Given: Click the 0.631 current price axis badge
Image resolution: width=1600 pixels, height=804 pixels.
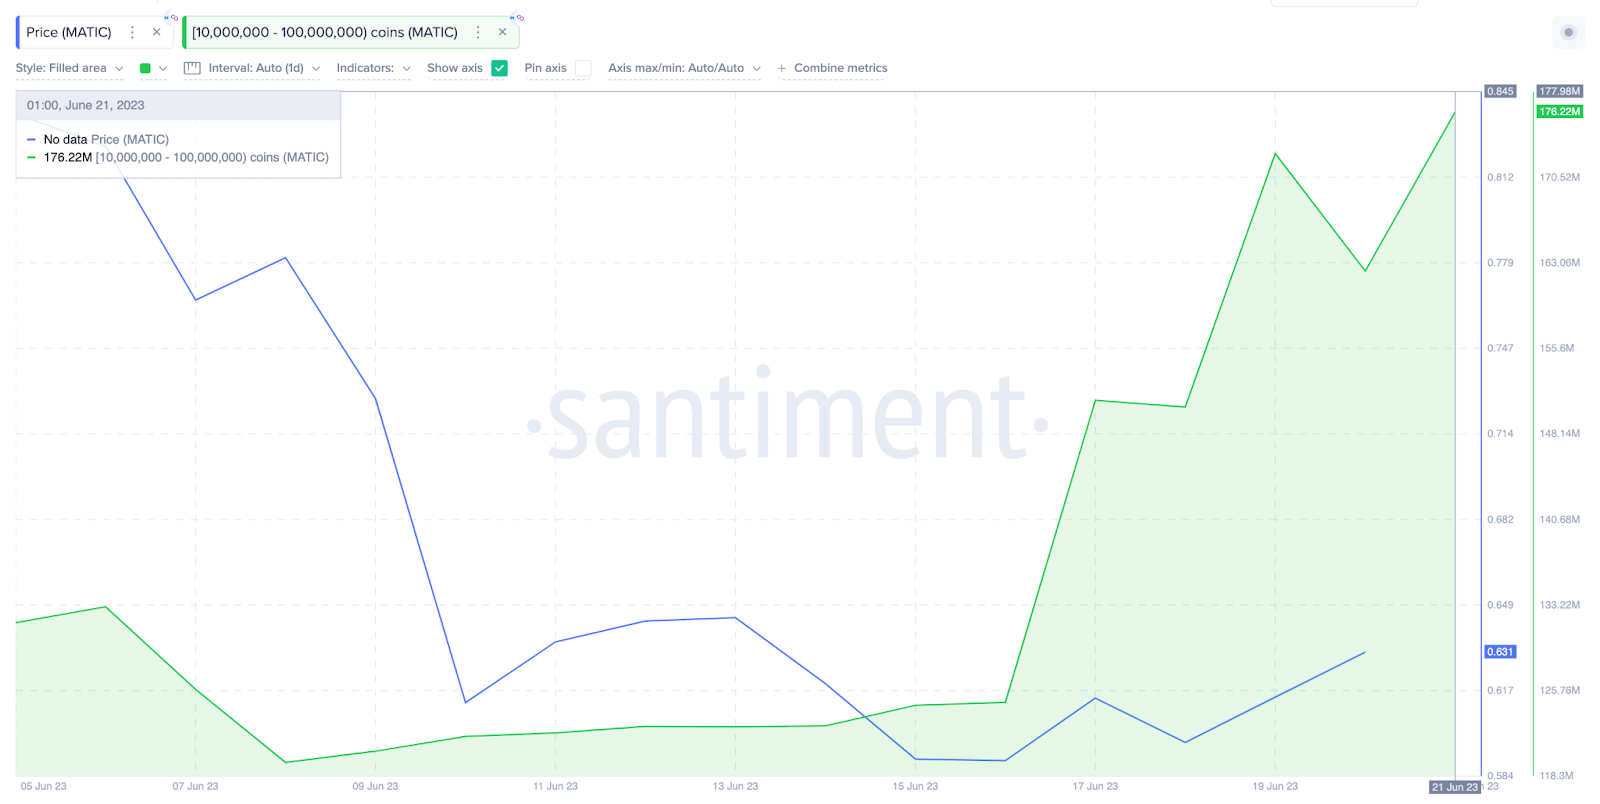Looking at the screenshot, I should tap(1500, 652).
